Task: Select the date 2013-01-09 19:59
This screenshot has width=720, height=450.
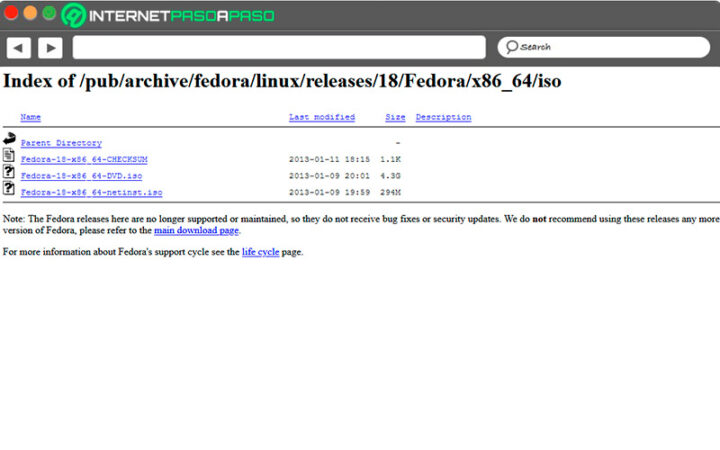Action: (x=329, y=192)
